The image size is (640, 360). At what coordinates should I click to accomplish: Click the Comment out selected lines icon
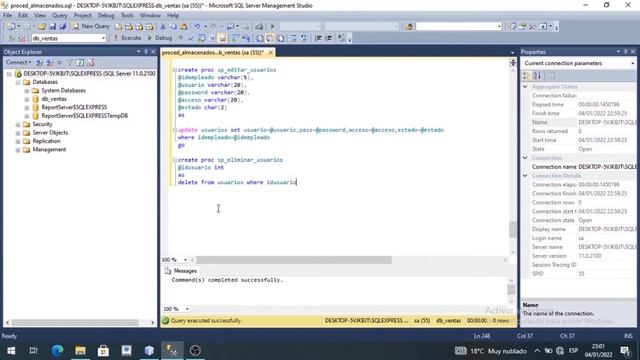point(293,38)
